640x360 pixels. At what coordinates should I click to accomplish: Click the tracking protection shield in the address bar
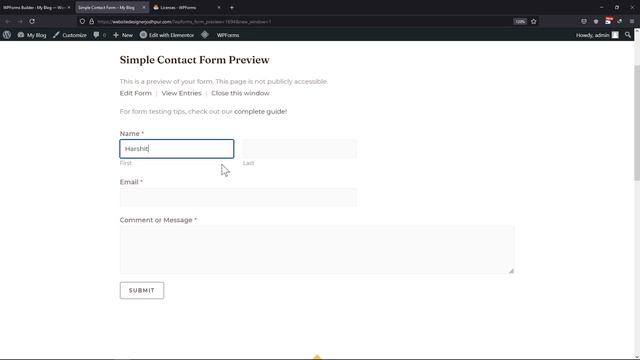point(82,21)
